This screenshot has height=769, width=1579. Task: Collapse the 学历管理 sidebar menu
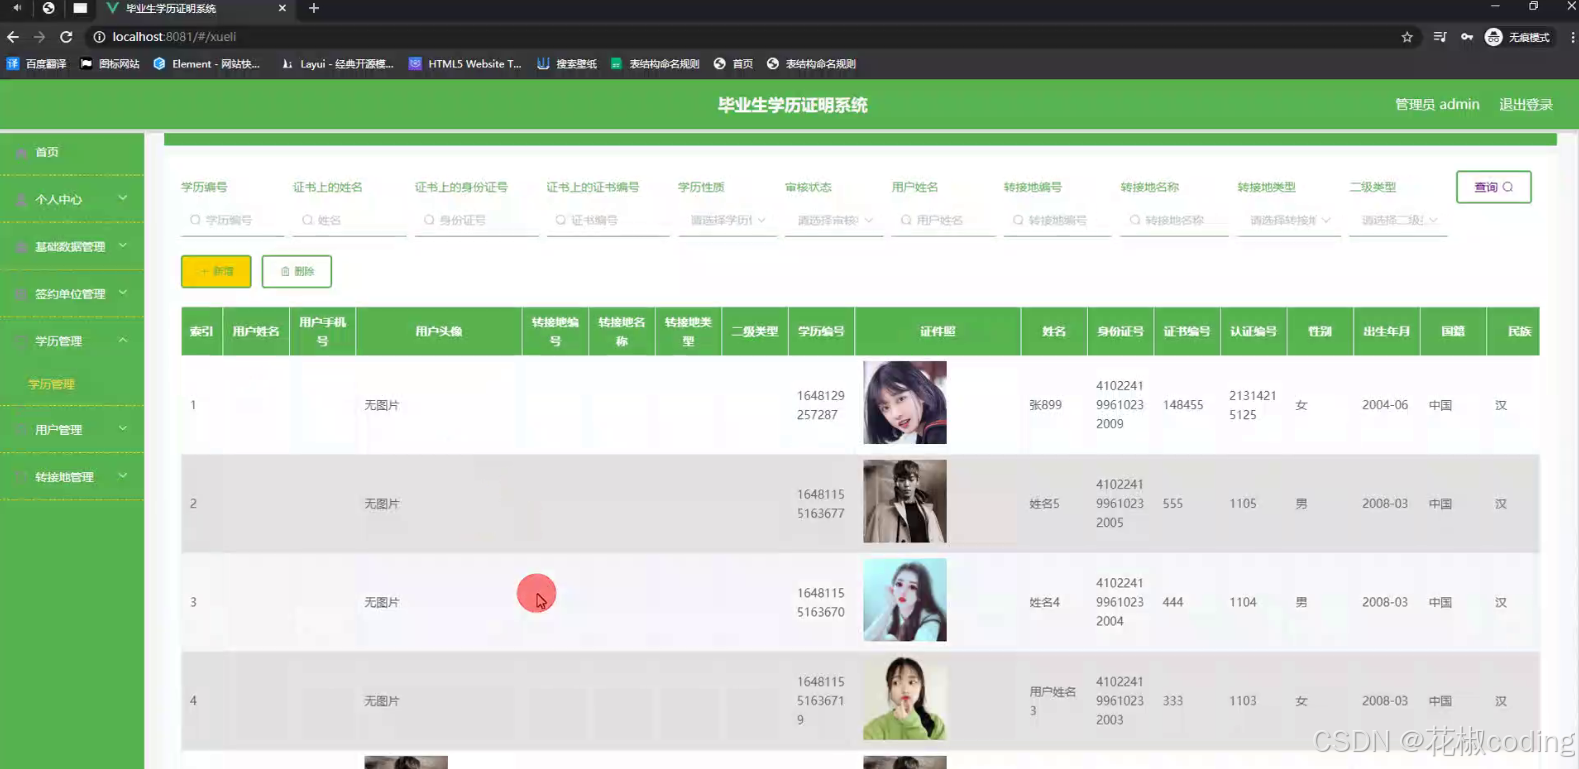(72, 341)
